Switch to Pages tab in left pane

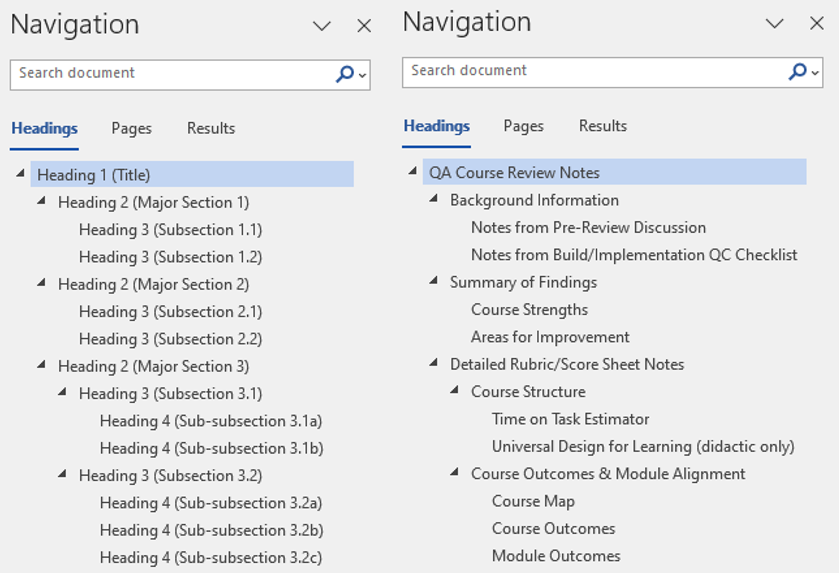coord(132,128)
